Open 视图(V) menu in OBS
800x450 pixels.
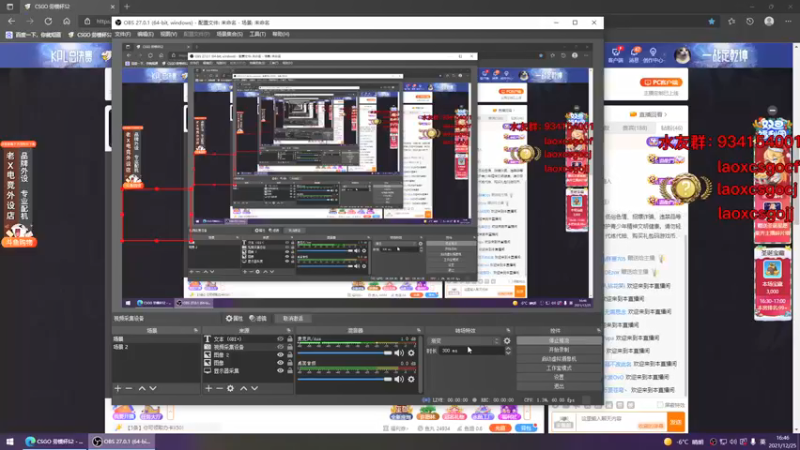point(168,34)
